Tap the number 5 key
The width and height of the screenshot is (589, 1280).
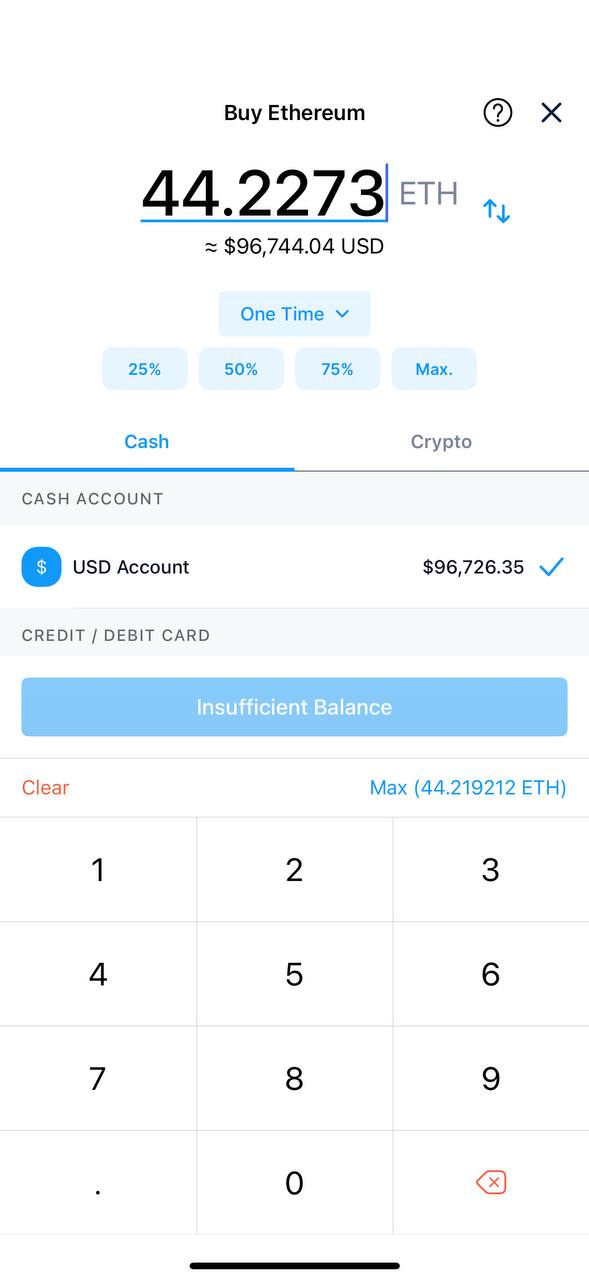(x=294, y=974)
